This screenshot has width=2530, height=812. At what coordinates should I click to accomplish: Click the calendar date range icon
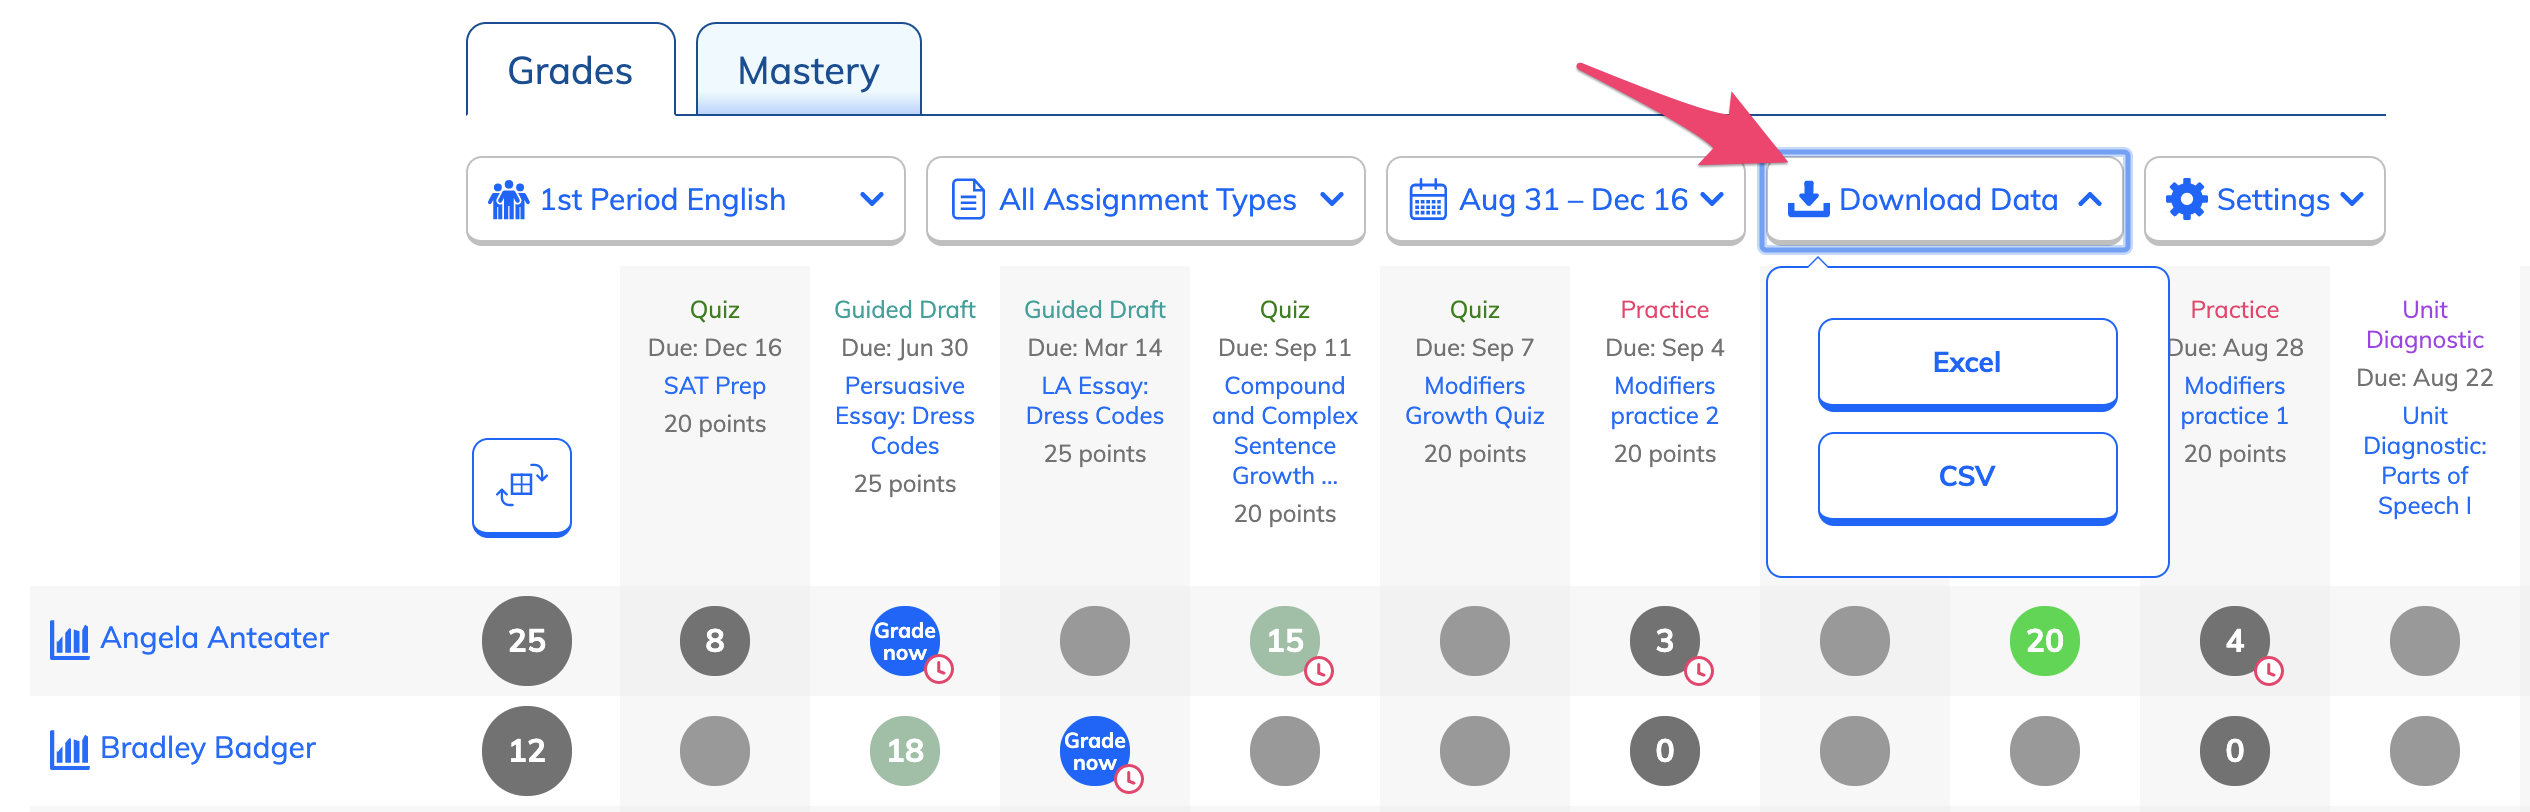coord(1428,199)
